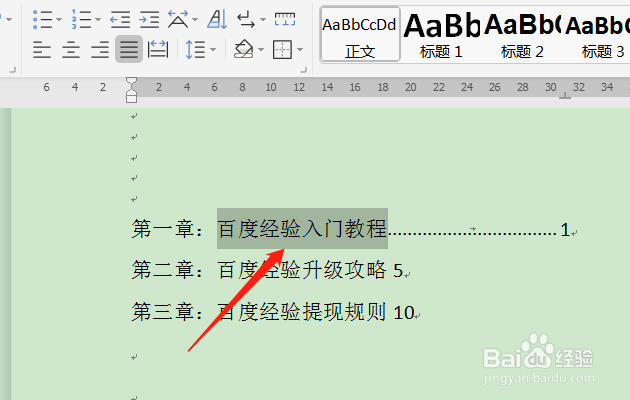This screenshot has width=630, height=400.
Task: Toggle justified alignment button
Action: pyautogui.click(x=129, y=49)
